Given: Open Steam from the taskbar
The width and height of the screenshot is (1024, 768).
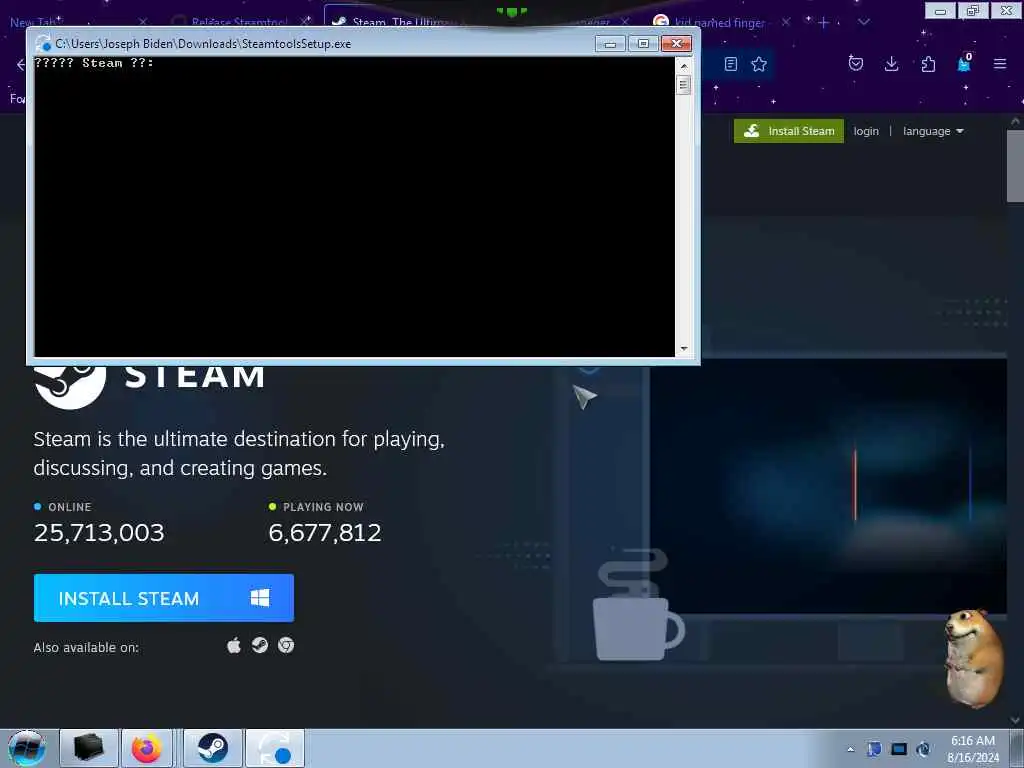Looking at the screenshot, I should [213, 748].
